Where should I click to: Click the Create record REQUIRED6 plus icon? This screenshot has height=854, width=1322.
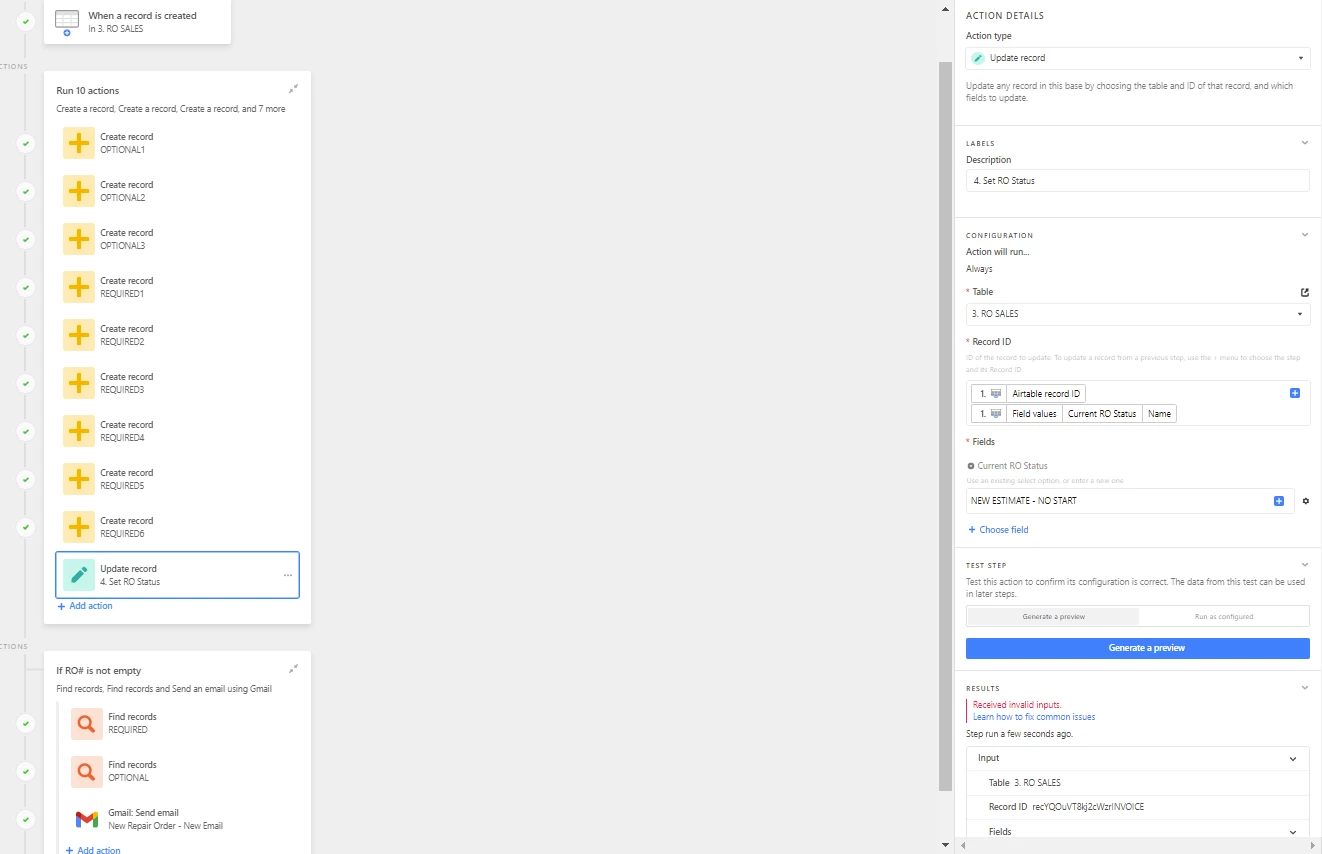tap(79, 527)
